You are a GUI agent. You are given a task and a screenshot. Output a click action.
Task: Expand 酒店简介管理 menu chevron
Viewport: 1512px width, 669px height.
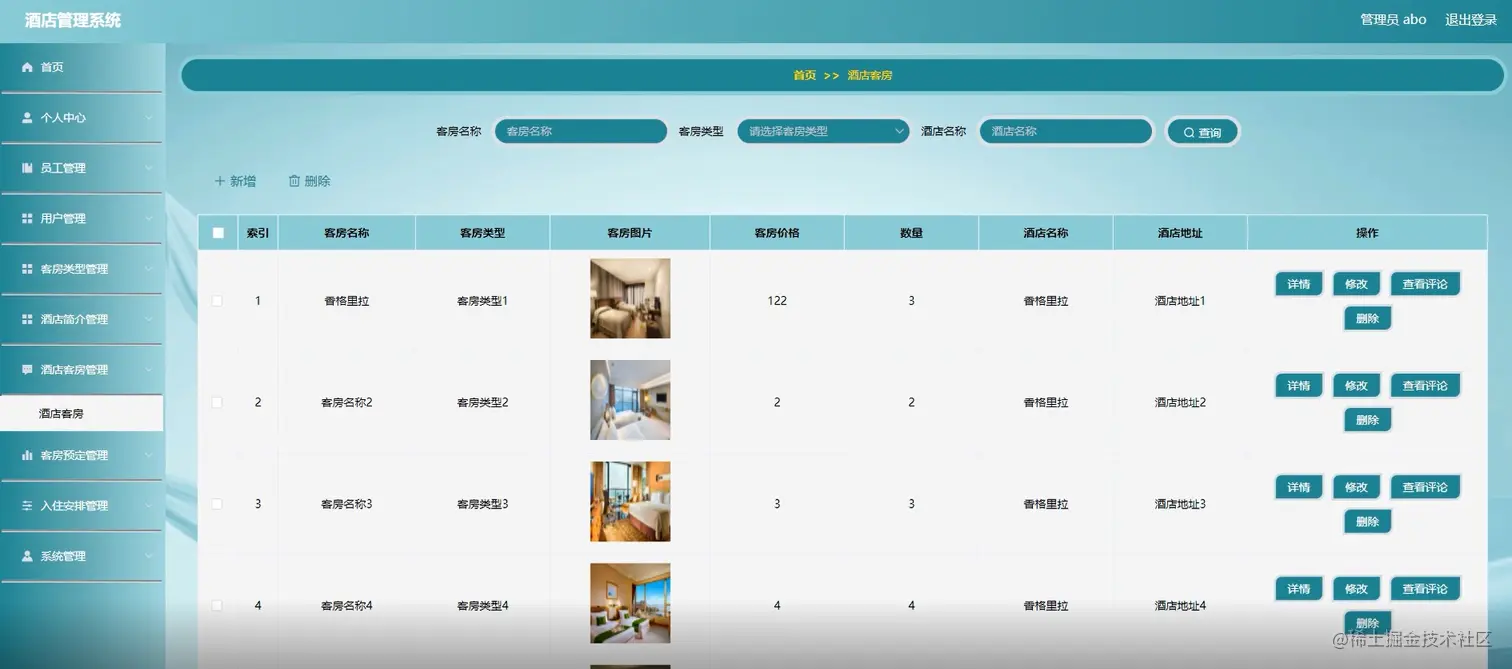pyautogui.click(x=149, y=319)
